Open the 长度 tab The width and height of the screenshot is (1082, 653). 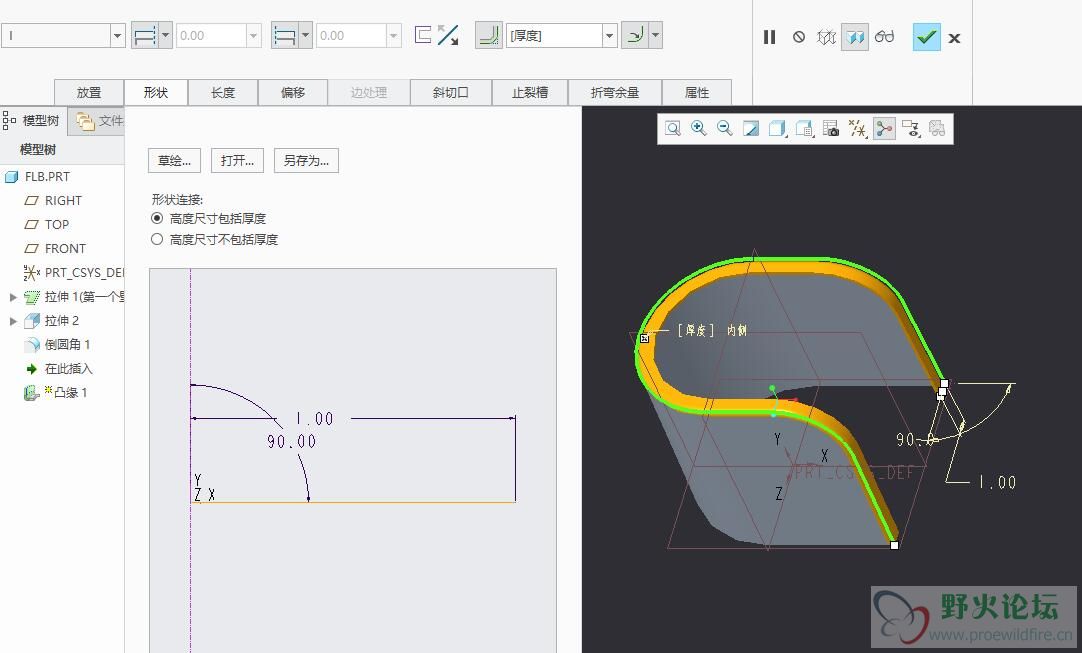click(x=223, y=92)
